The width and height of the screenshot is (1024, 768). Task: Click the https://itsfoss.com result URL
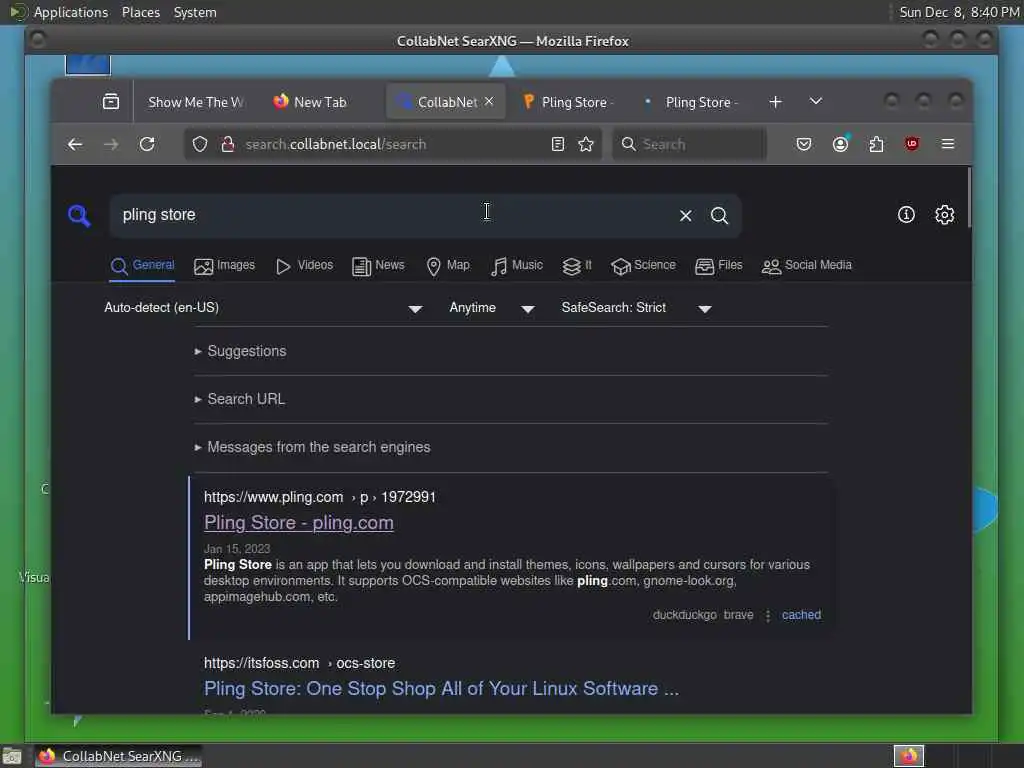pos(299,664)
